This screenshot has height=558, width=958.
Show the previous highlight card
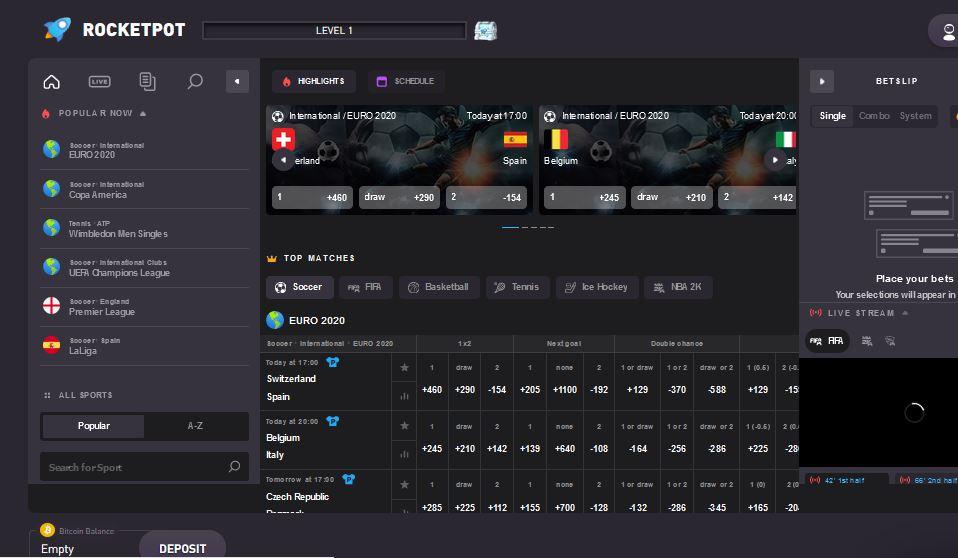283,160
